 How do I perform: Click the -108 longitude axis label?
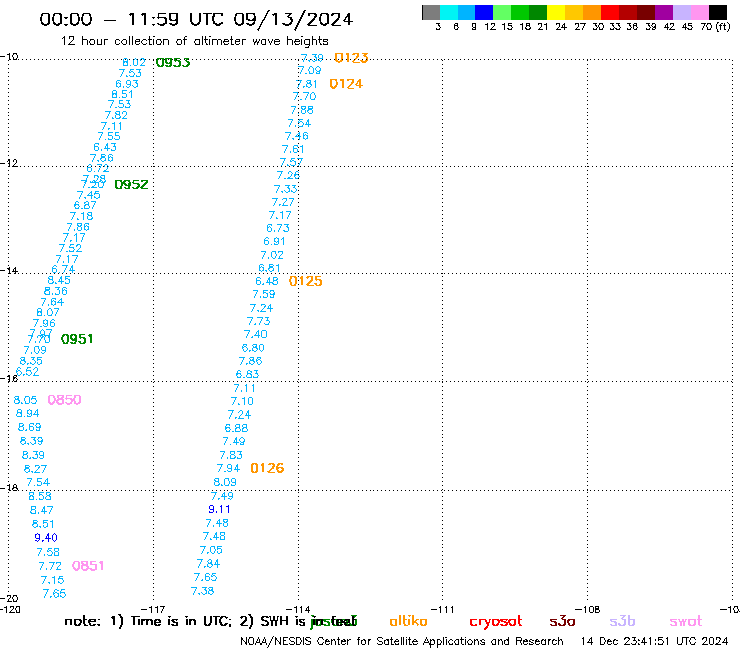point(588,609)
